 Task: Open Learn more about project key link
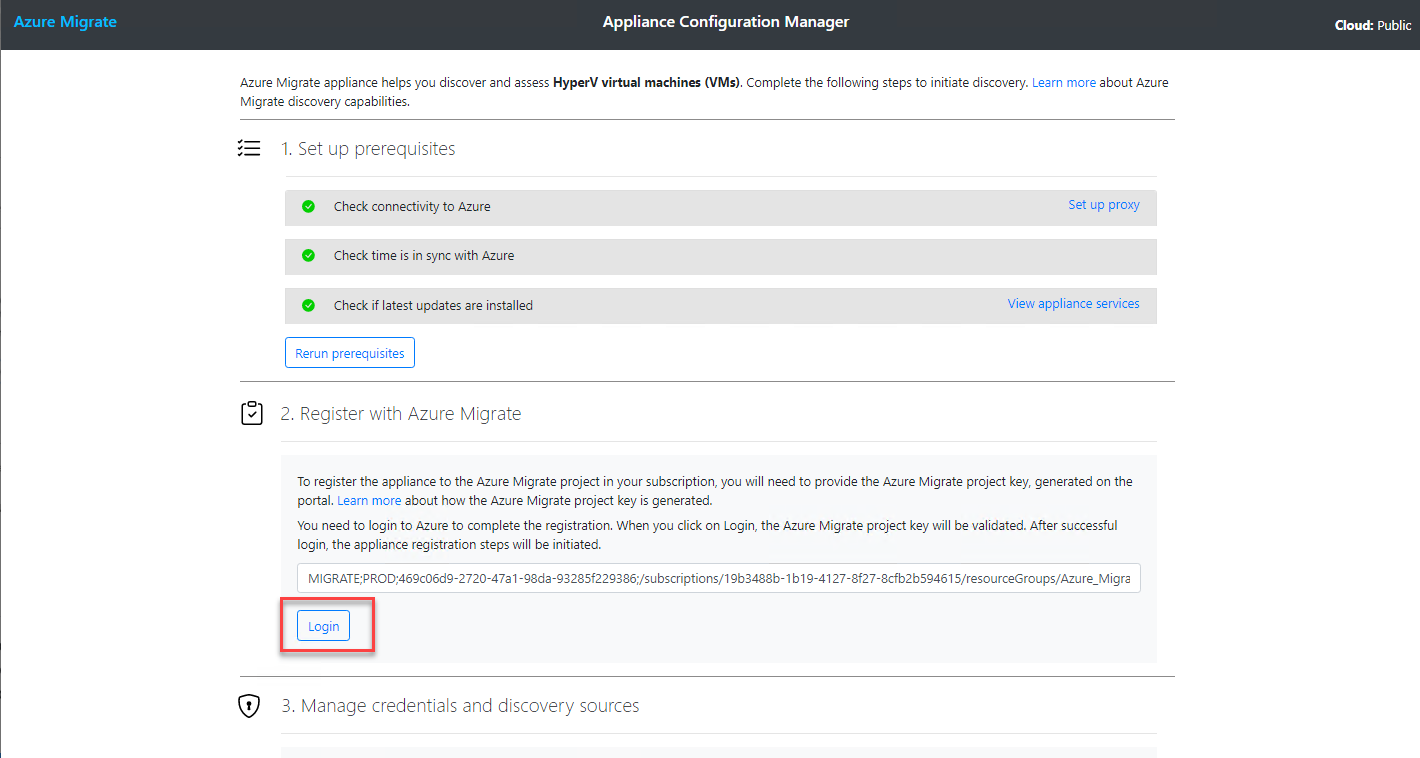click(x=369, y=500)
